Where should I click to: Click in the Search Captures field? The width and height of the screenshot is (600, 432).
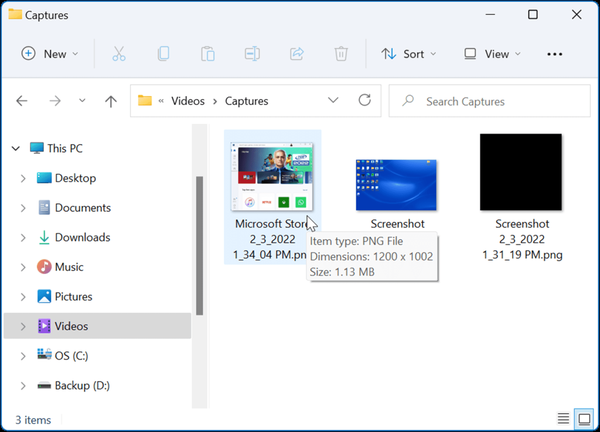[x=489, y=101]
